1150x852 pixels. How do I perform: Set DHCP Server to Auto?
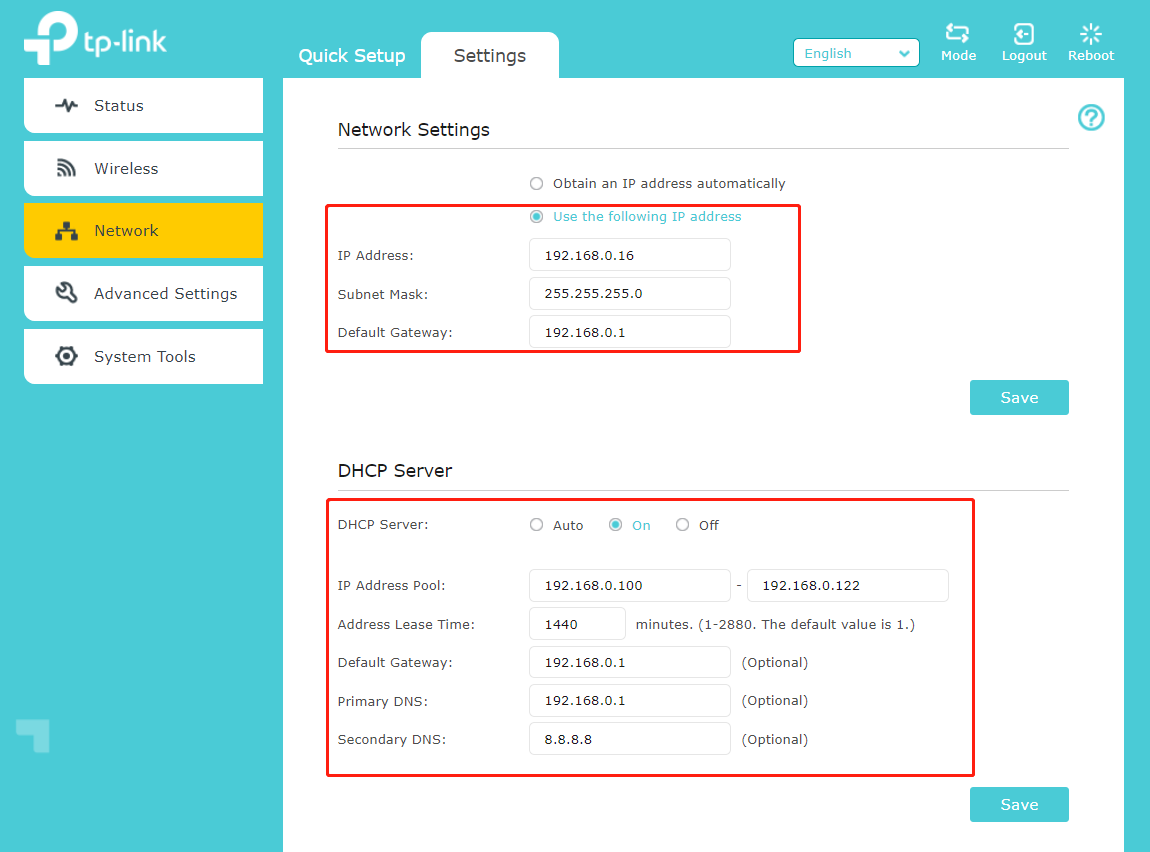click(x=536, y=524)
